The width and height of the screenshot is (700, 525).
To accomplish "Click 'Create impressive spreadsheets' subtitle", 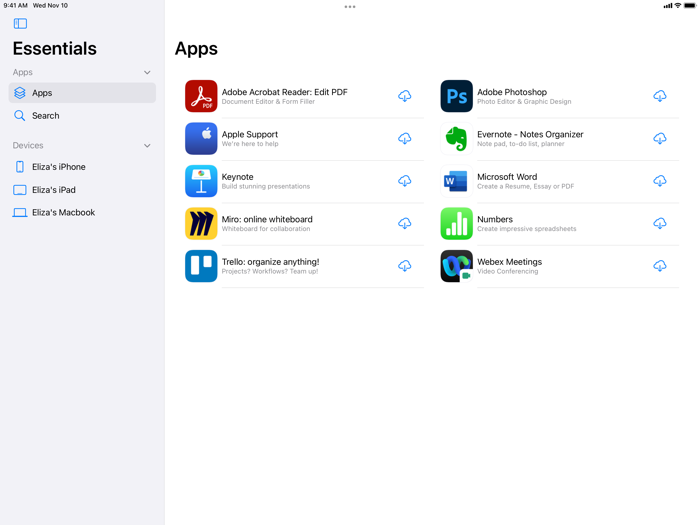I will pyautogui.click(x=527, y=229).
